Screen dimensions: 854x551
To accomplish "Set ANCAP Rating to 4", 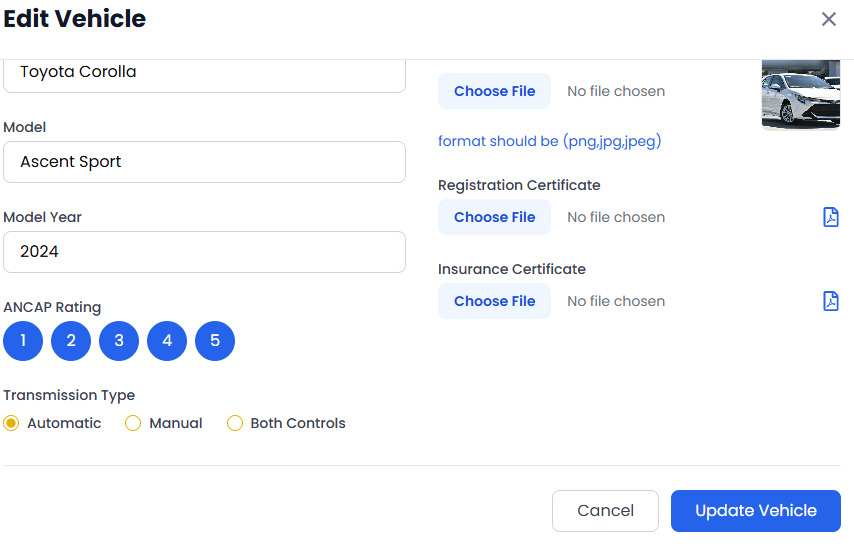I will coord(167,341).
